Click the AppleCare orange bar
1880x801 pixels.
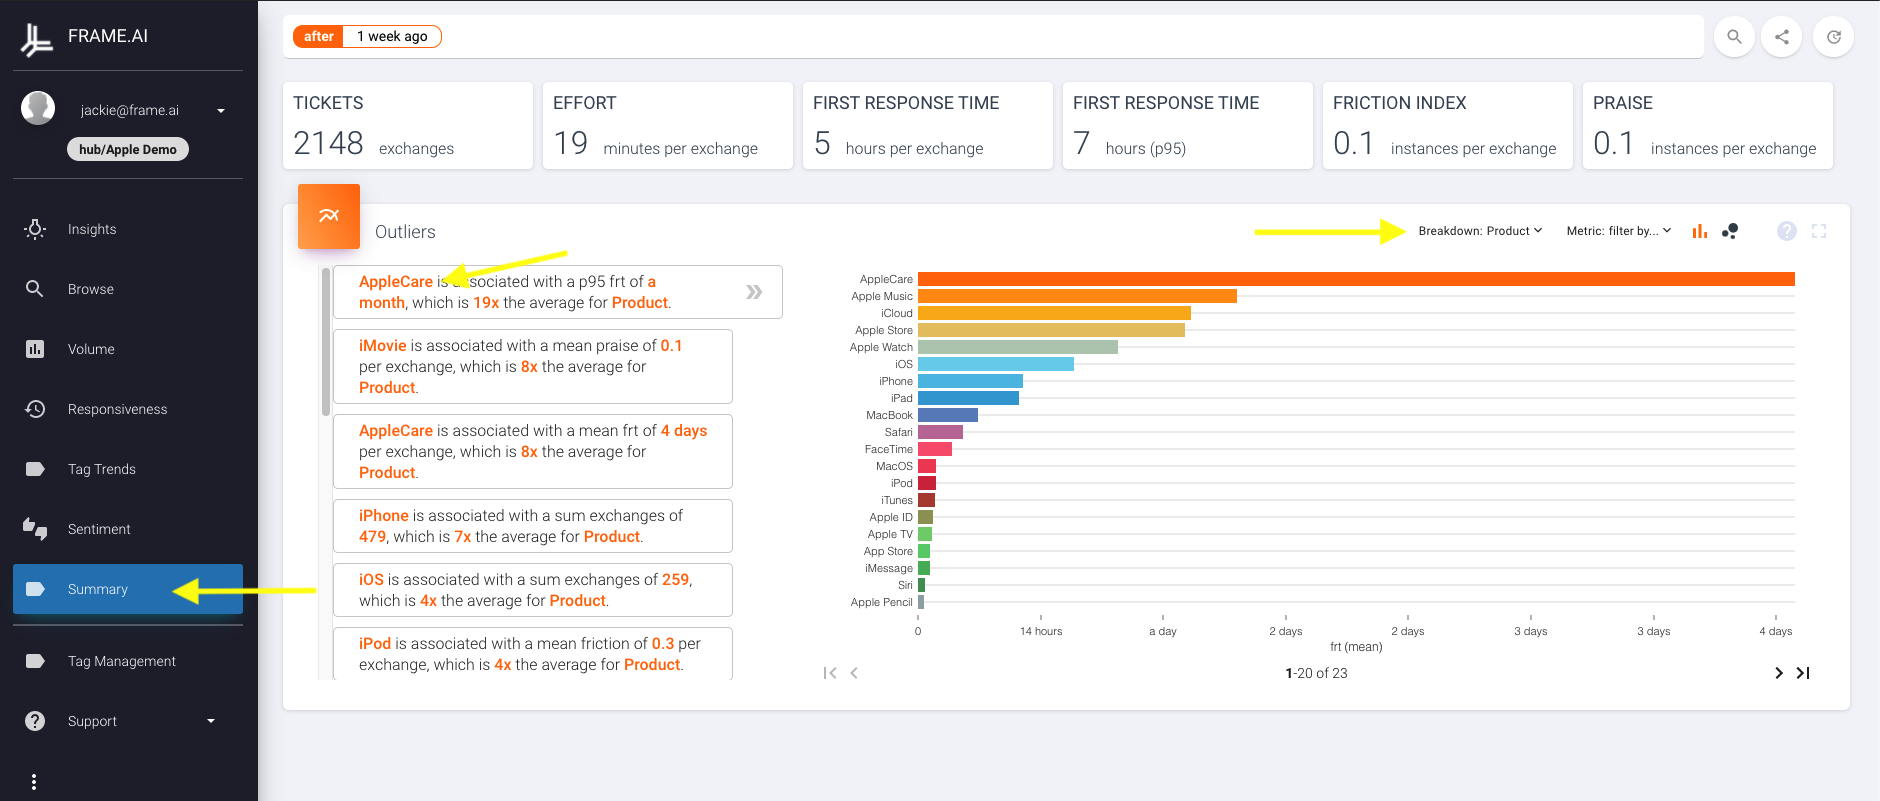point(1356,279)
